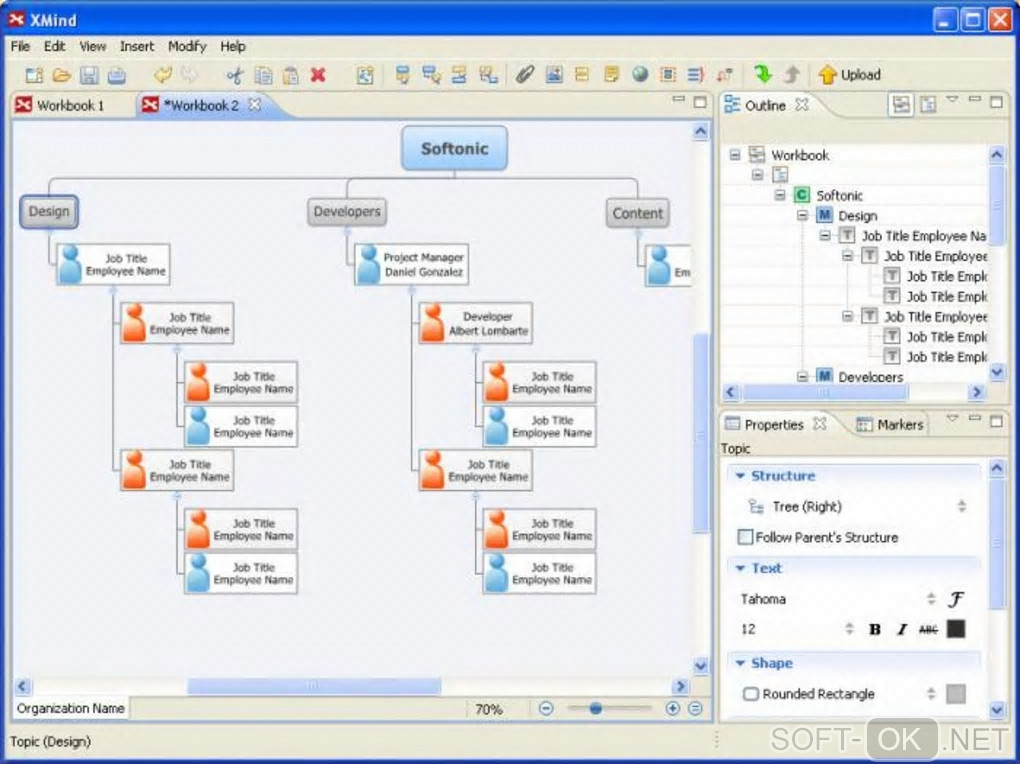Undo the last action

(162, 75)
